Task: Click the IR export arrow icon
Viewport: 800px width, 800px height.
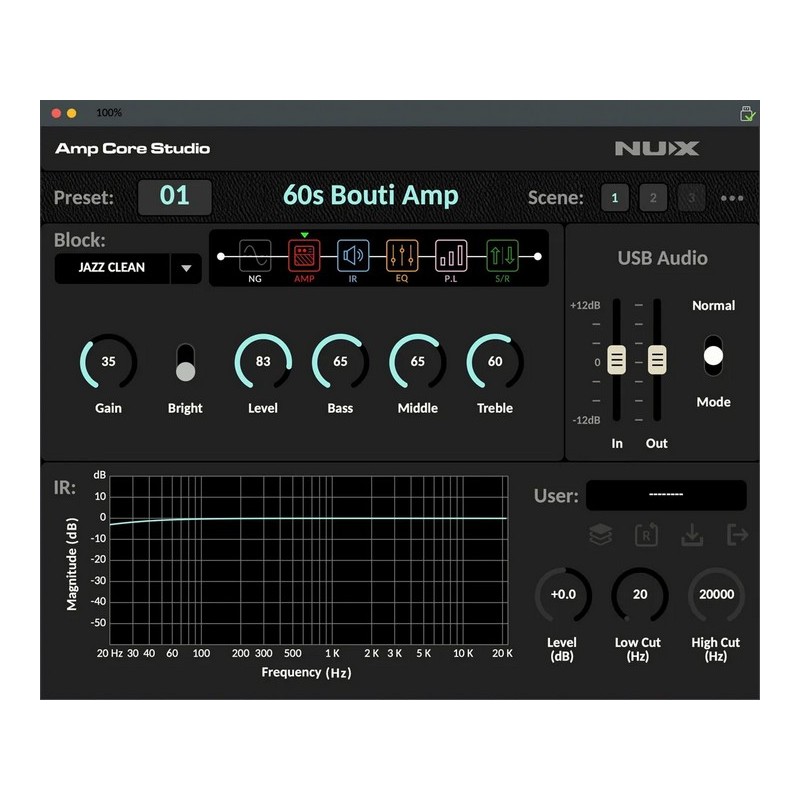Action: coord(737,535)
